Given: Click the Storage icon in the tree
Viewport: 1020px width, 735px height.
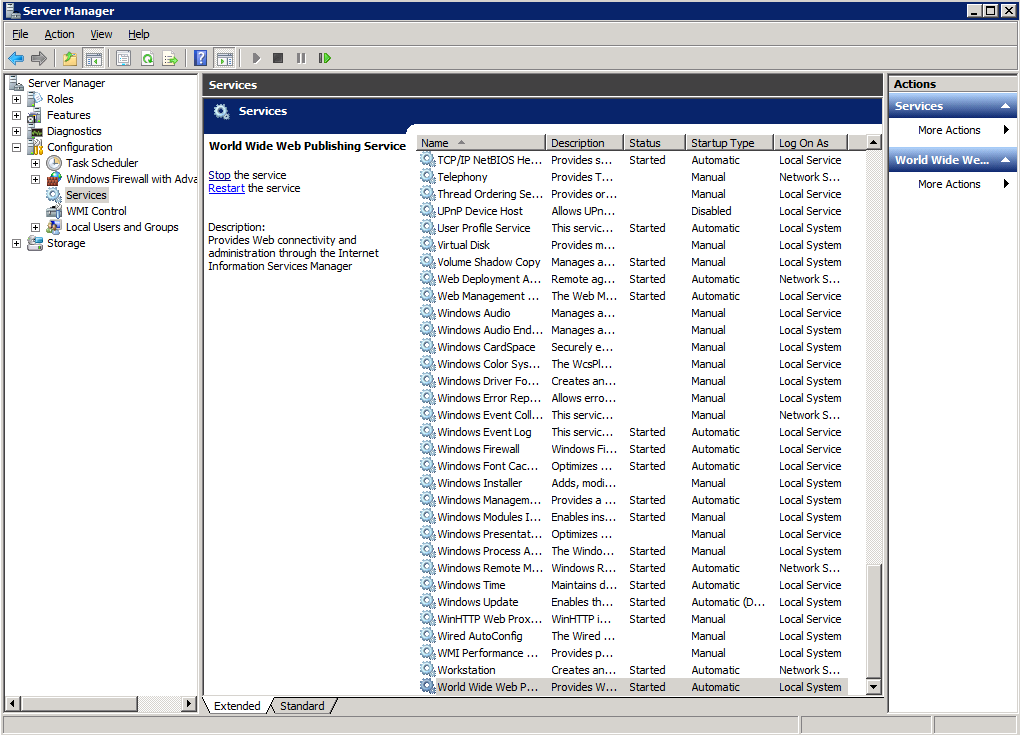Looking at the screenshot, I should tap(35, 243).
